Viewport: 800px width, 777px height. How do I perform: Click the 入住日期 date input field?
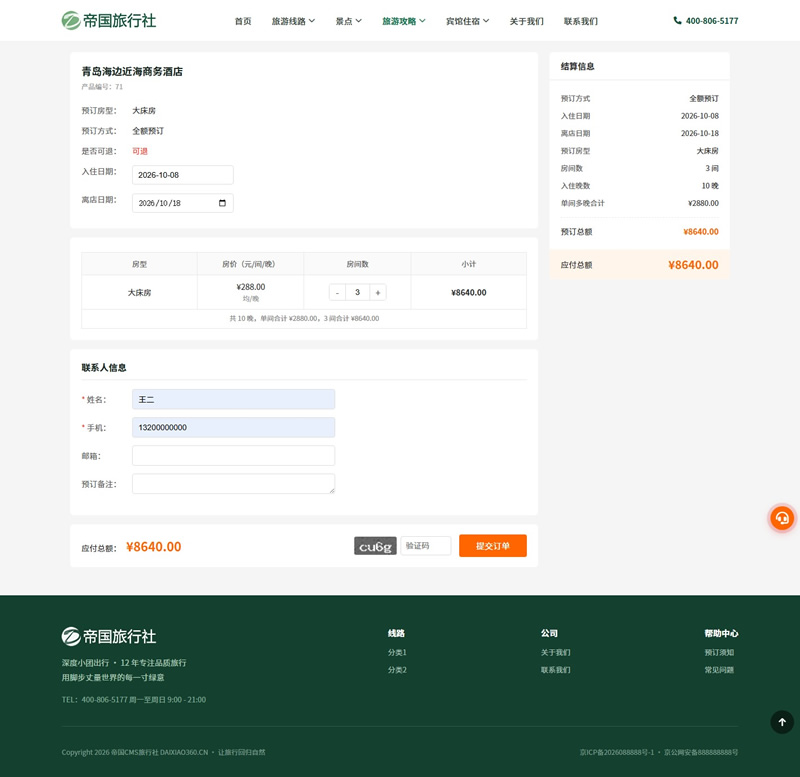pyautogui.click(x=183, y=175)
